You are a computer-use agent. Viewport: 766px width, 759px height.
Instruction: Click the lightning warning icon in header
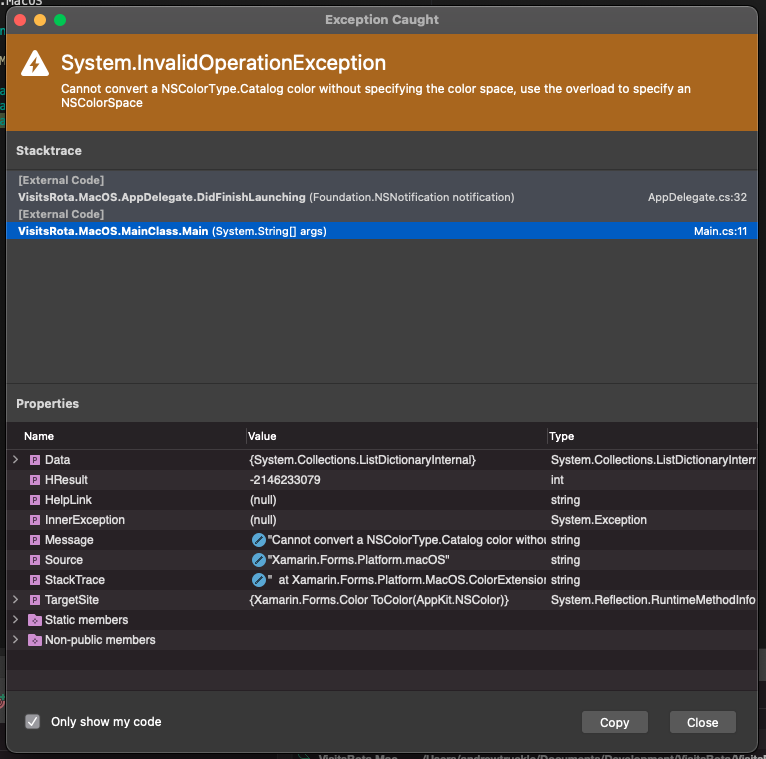(35, 64)
